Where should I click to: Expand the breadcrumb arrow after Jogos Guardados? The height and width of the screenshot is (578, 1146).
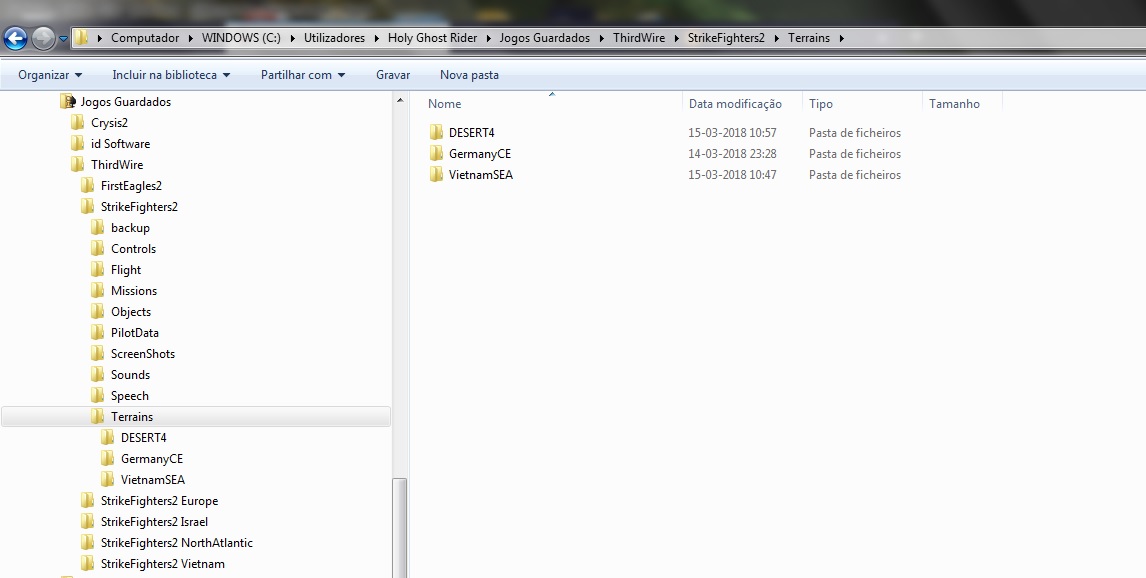click(x=602, y=38)
